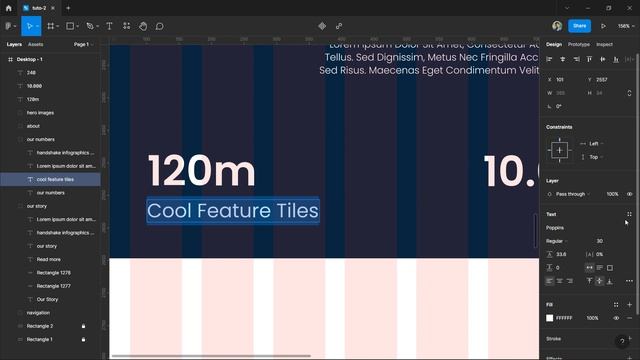Open the Figma main menu icon

pos(9,26)
